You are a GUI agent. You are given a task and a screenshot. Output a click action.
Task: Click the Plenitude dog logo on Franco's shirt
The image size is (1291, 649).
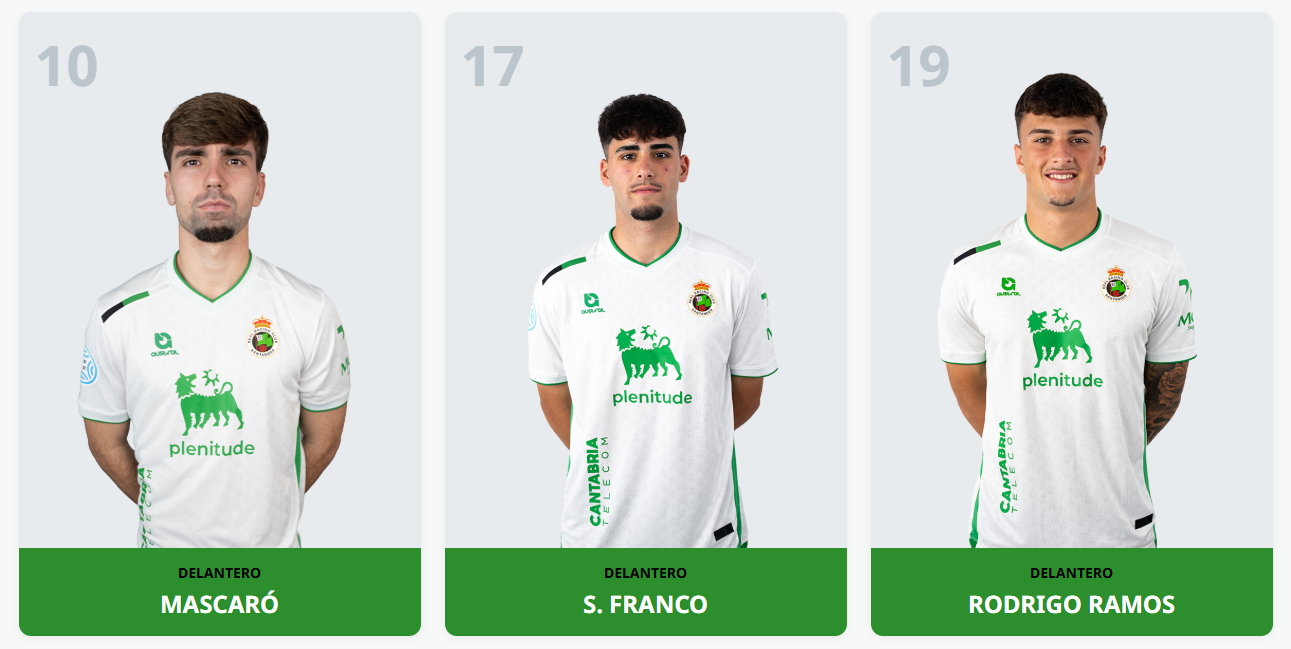[650, 354]
